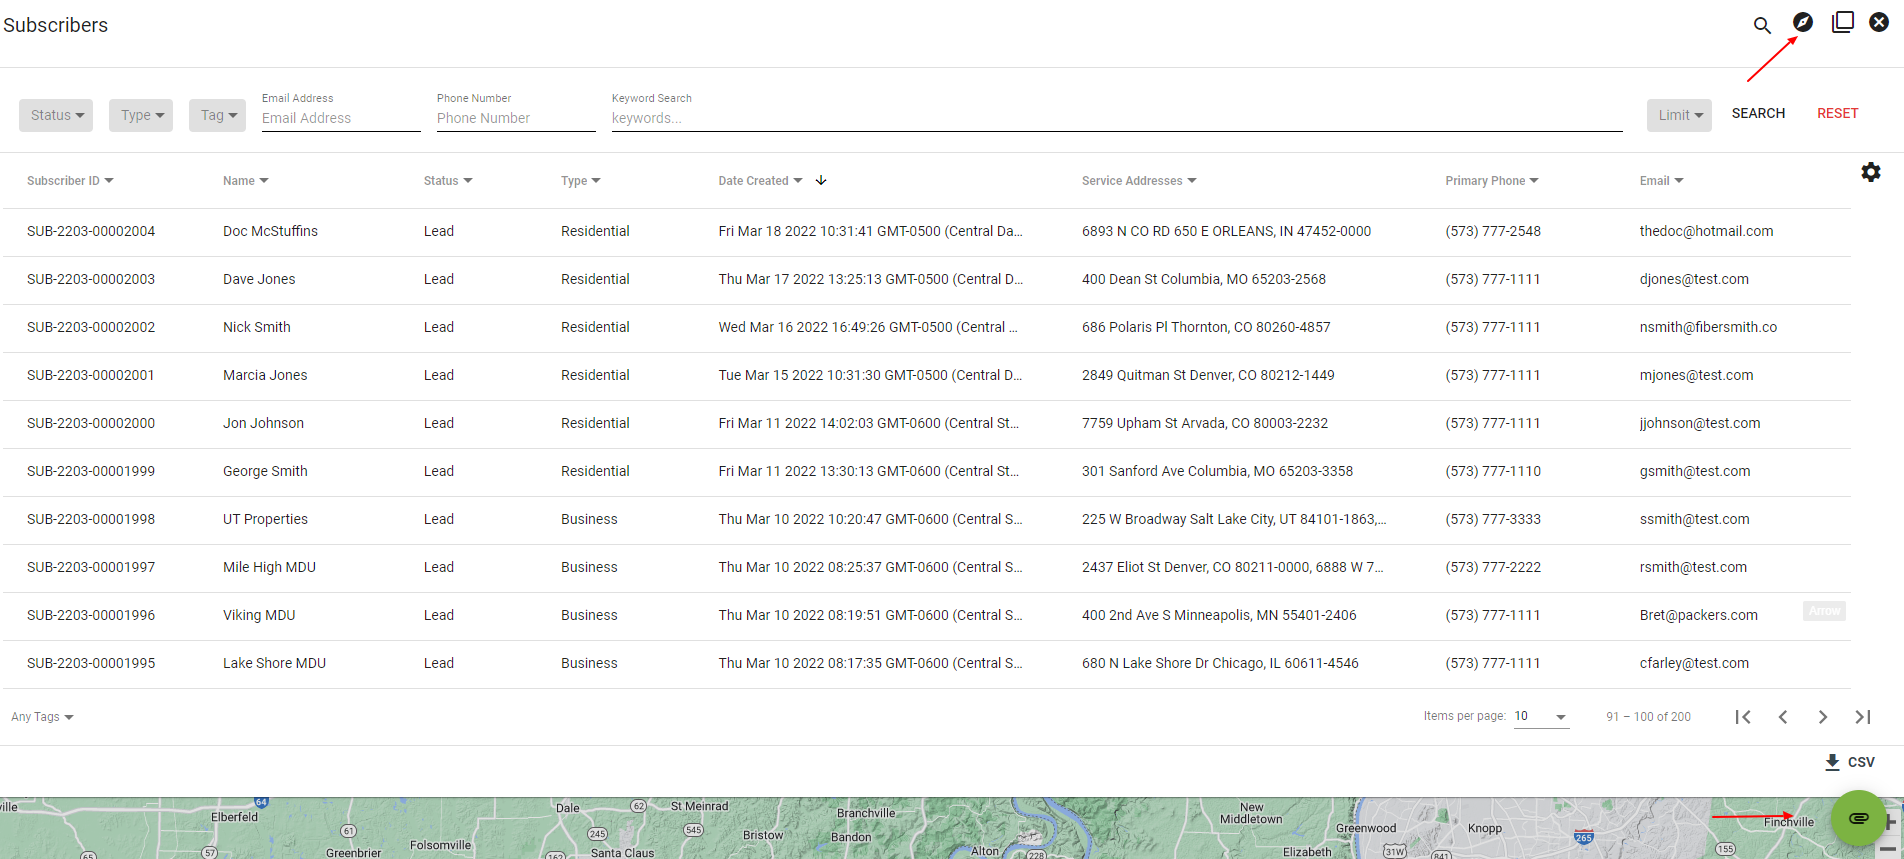Click phone (573) 777-2548
Screen dimensions: 1904x859
1493,231
